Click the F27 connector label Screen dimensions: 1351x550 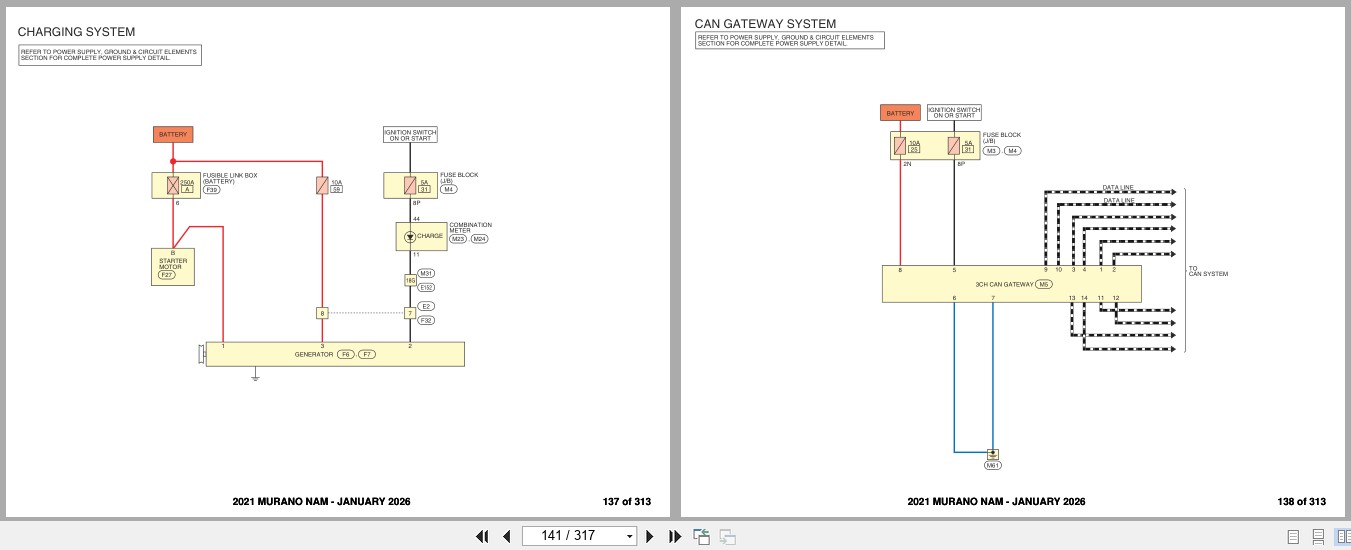tap(166, 274)
